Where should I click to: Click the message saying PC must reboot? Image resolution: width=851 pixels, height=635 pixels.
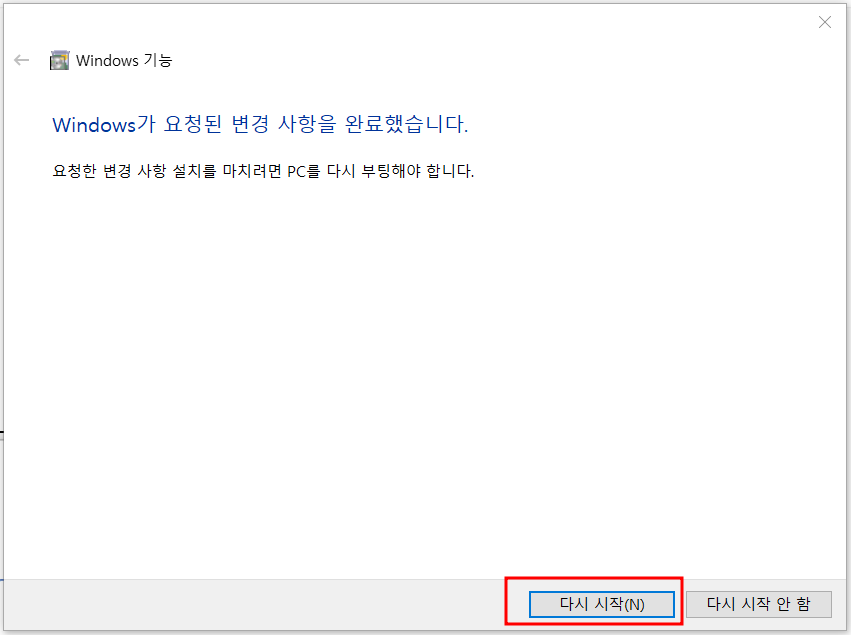(x=263, y=171)
